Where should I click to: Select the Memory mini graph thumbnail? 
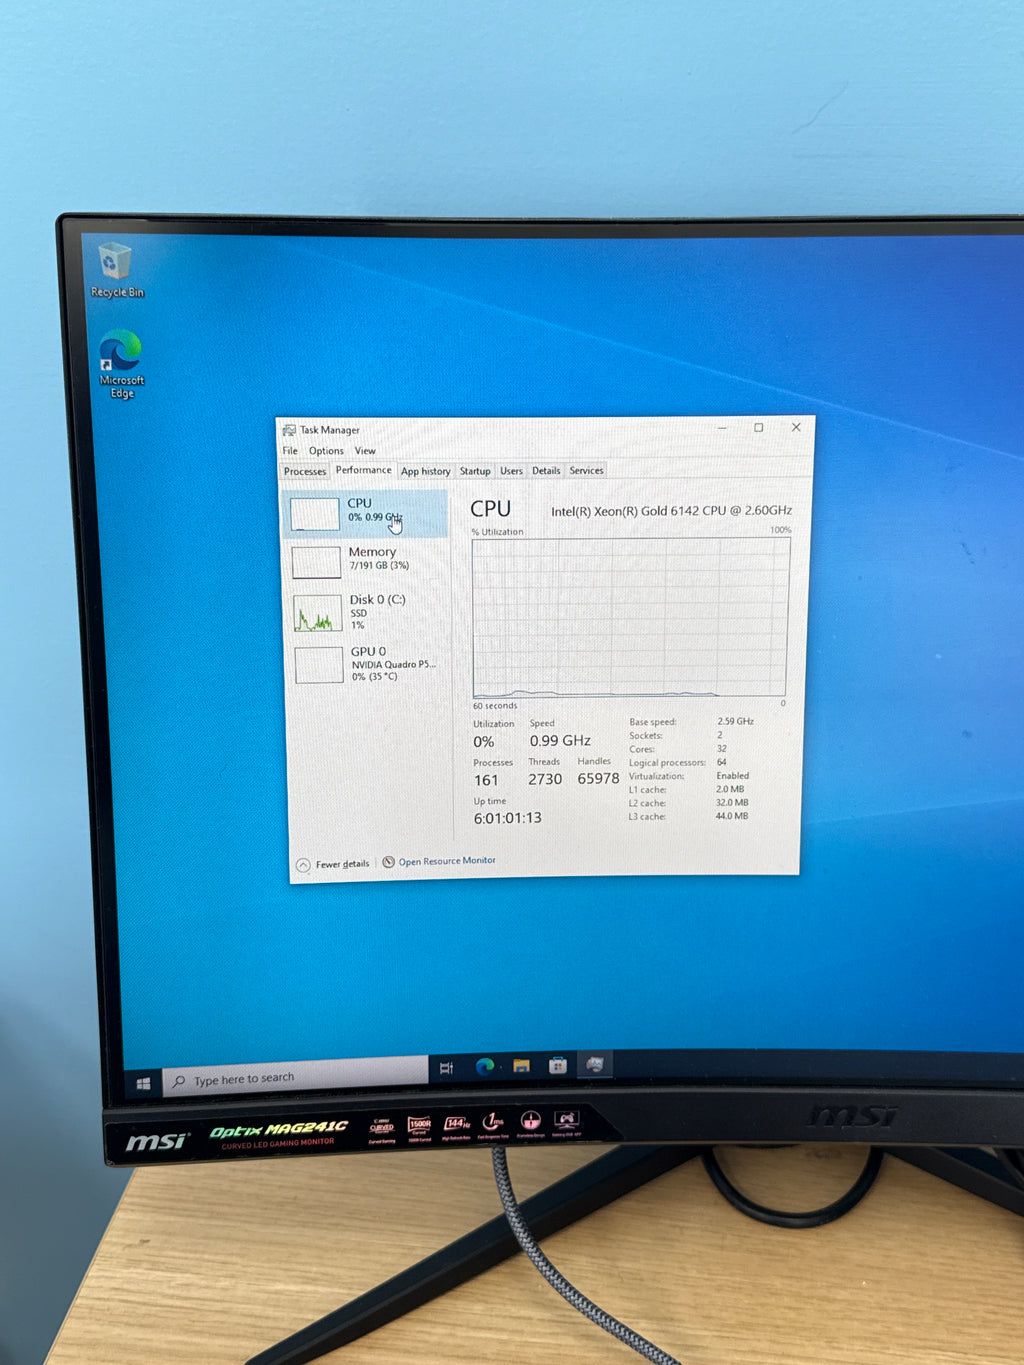(x=316, y=562)
